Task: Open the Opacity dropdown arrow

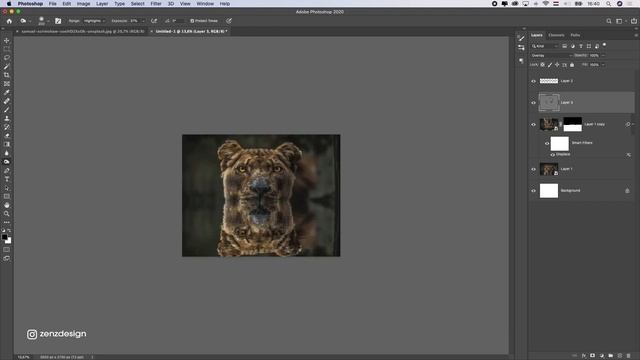Action: pos(603,56)
